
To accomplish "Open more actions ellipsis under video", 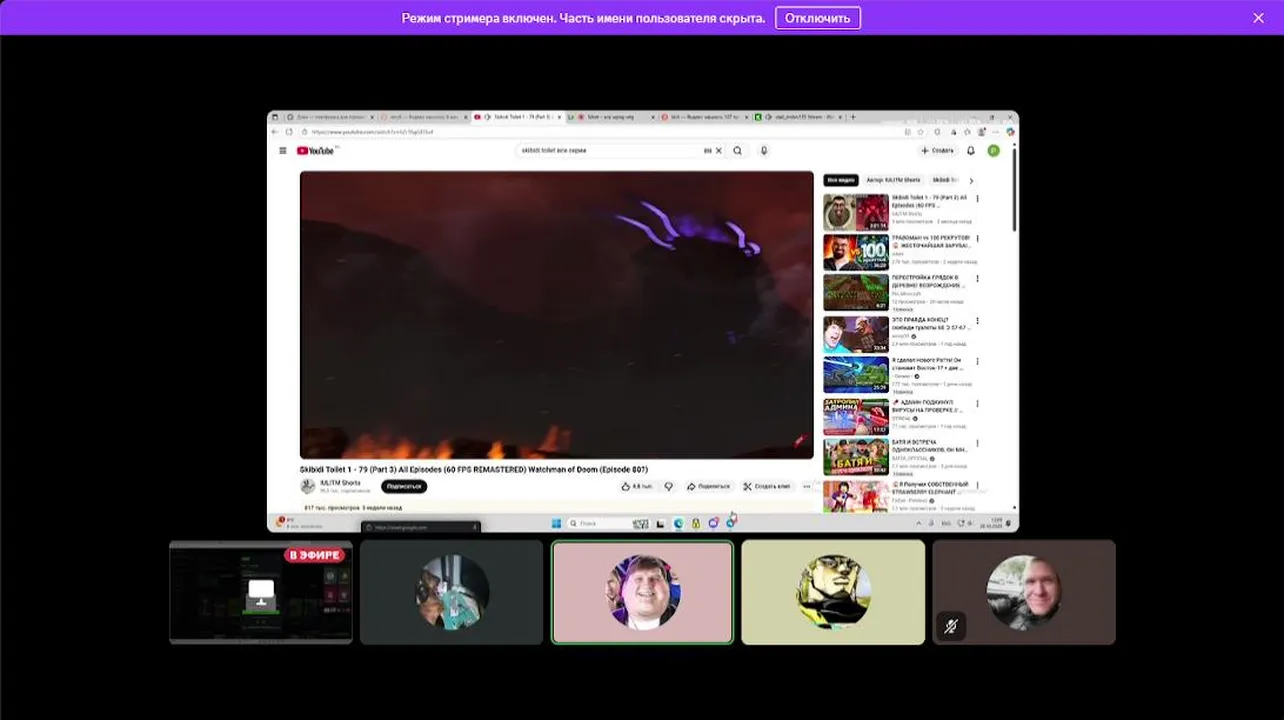I will pos(807,486).
